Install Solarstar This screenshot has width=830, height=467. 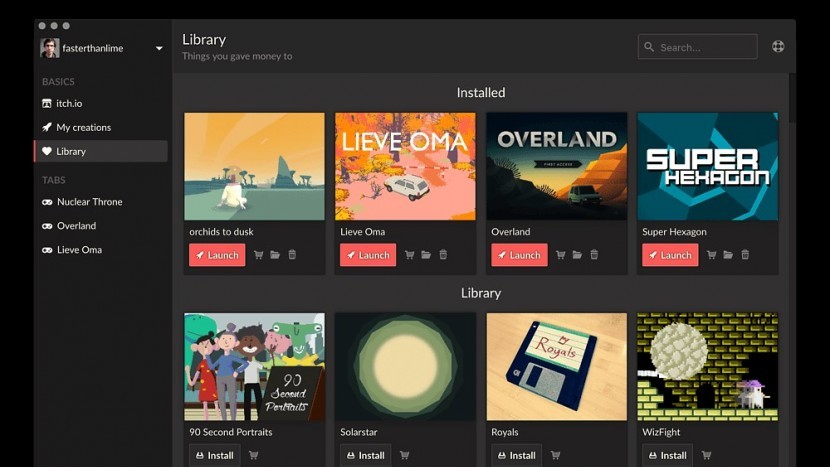(x=365, y=455)
